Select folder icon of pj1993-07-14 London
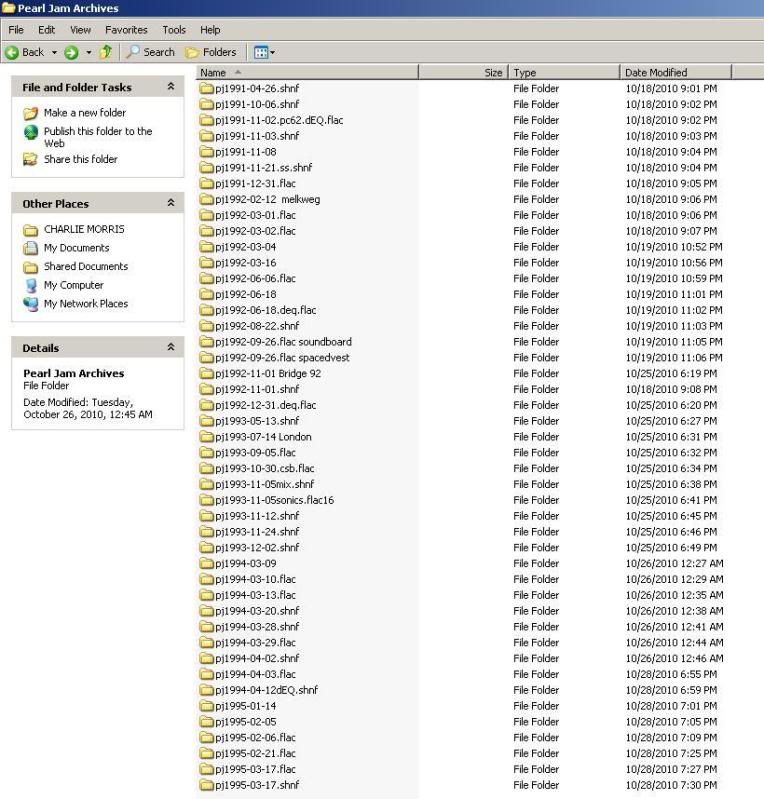This screenshot has height=799, width=764. point(206,437)
